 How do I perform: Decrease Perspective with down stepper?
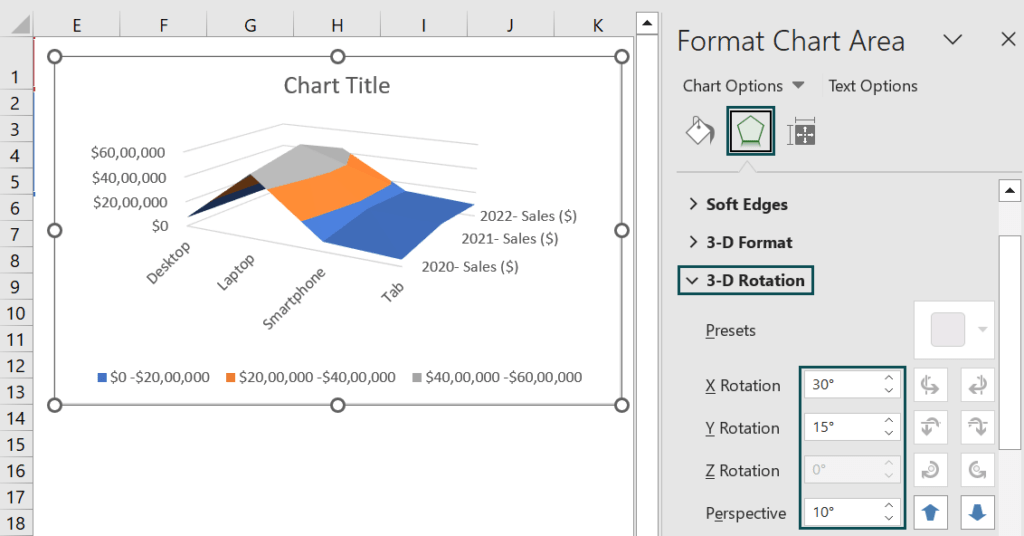click(889, 518)
